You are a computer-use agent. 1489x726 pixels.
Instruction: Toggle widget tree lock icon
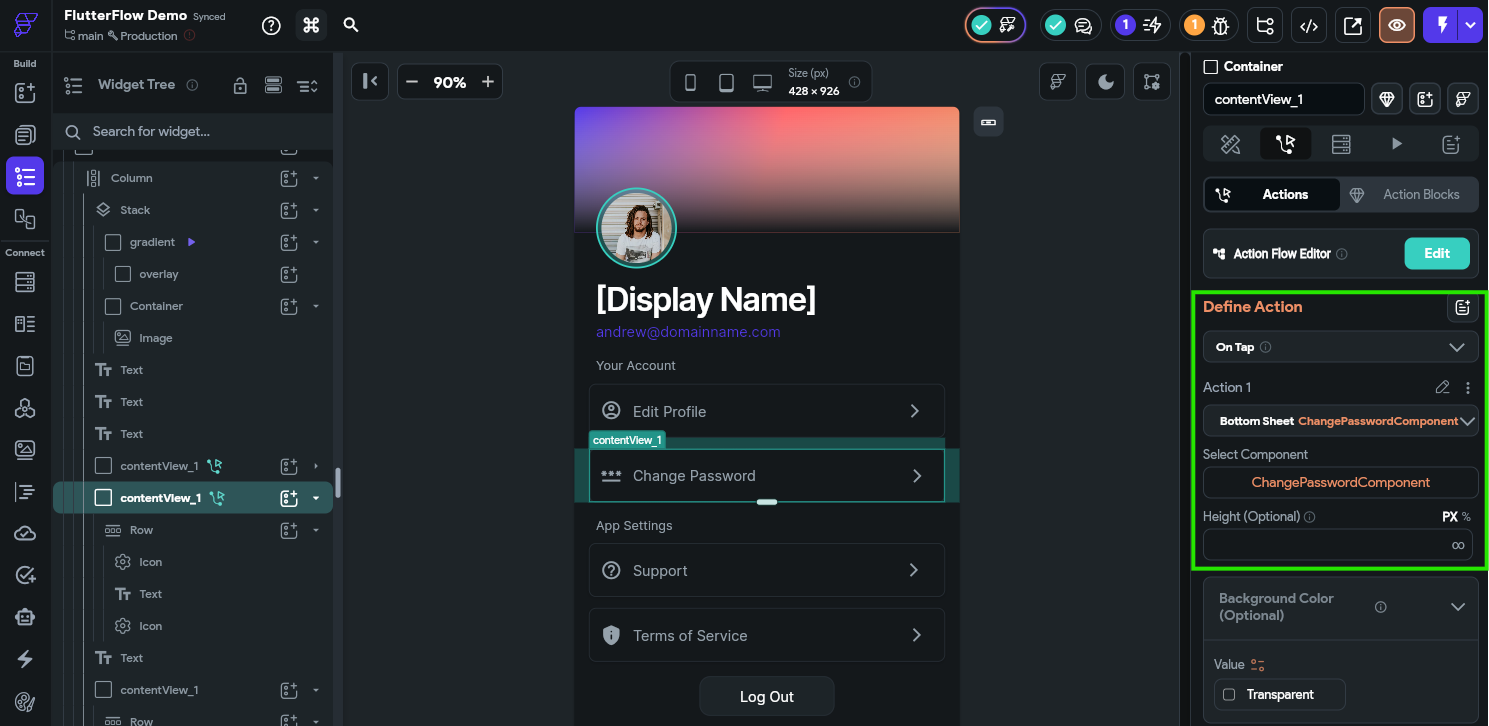click(x=240, y=86)
